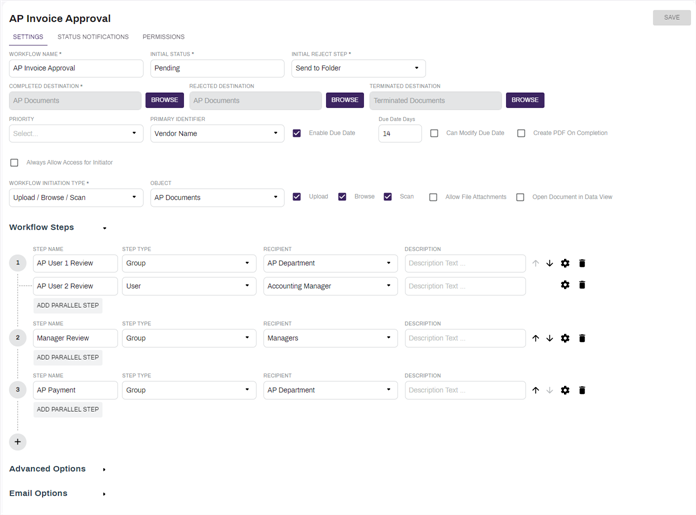The image size is (696, 515).
Task: Delete the AP Payment step
Action: tap(582, 390)
